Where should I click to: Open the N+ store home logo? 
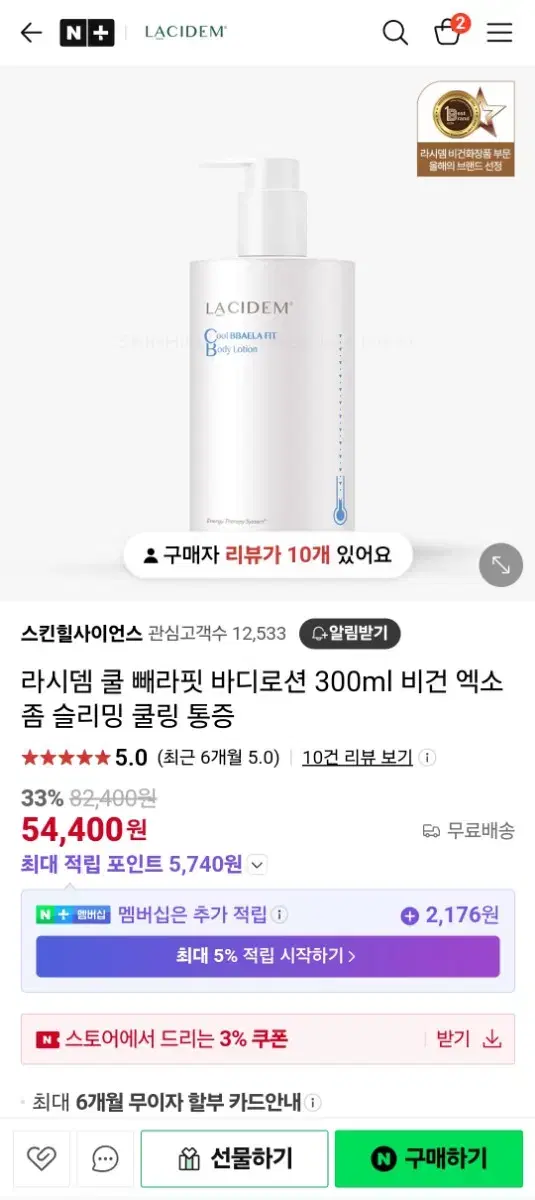tap(87, 32)
